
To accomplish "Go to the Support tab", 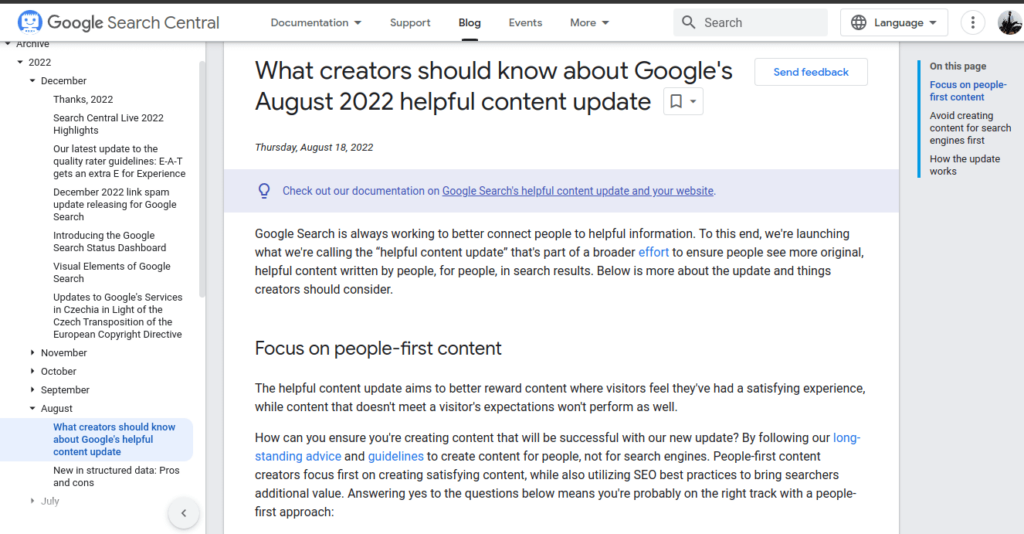I will click(x=410, y=22).
